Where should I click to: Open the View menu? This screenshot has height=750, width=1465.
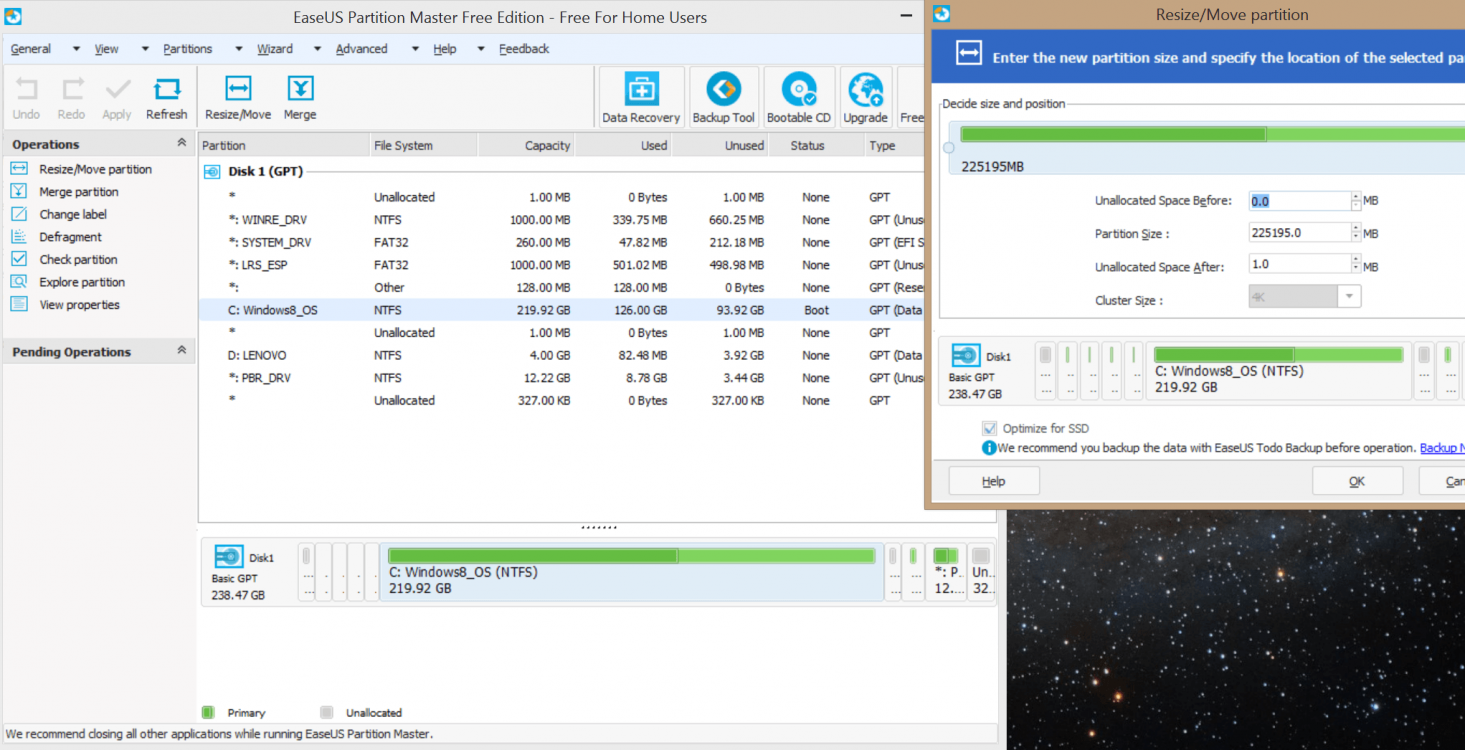coord(107,49)
